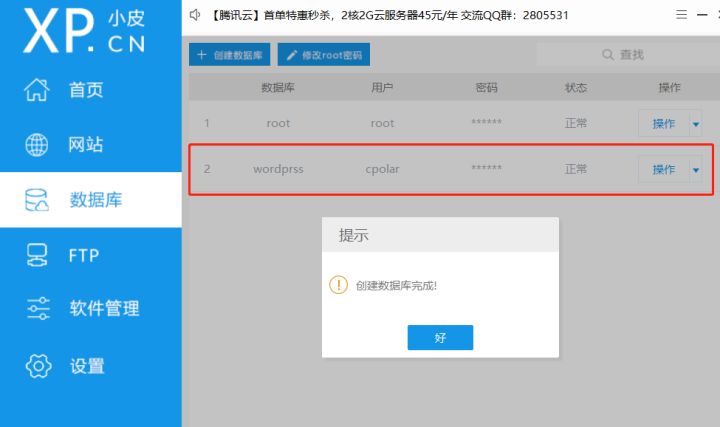This screenshot has height=427, width=720.
Task: Click the software management sliders icon
Action: (x=38, y=309)
